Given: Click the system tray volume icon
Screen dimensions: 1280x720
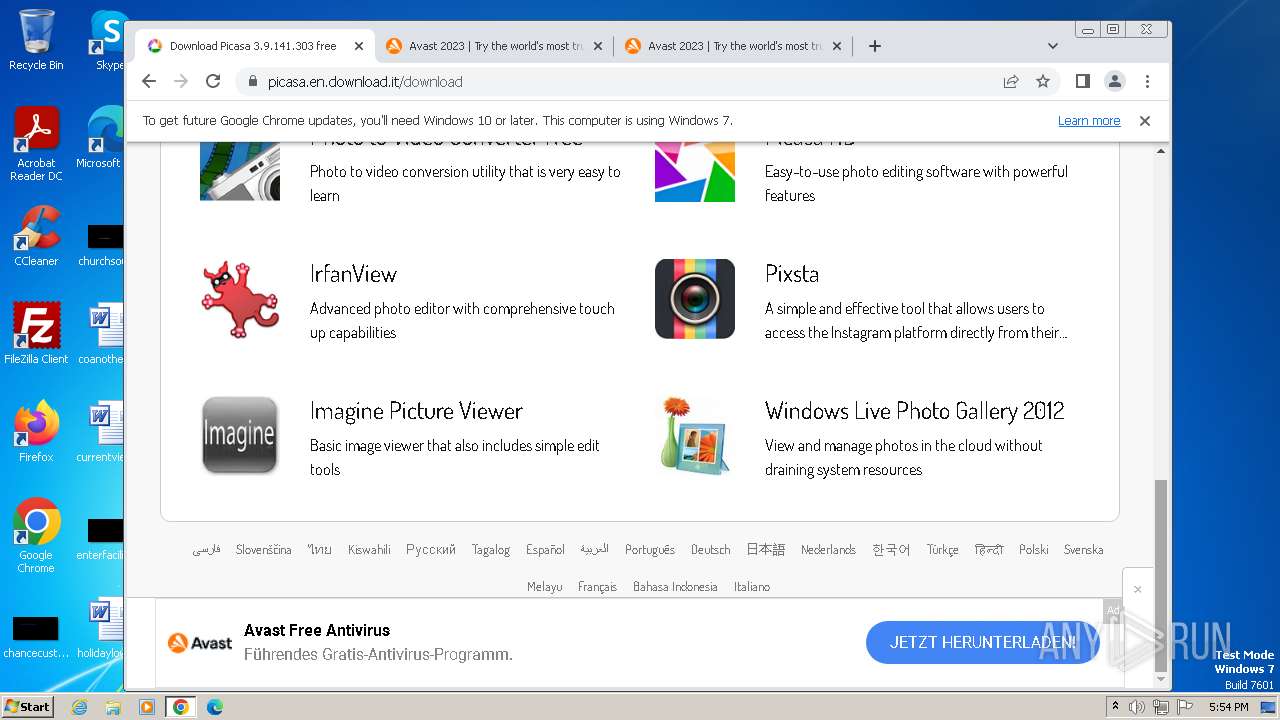Looking at the screenshot, I should [1137, 707].
